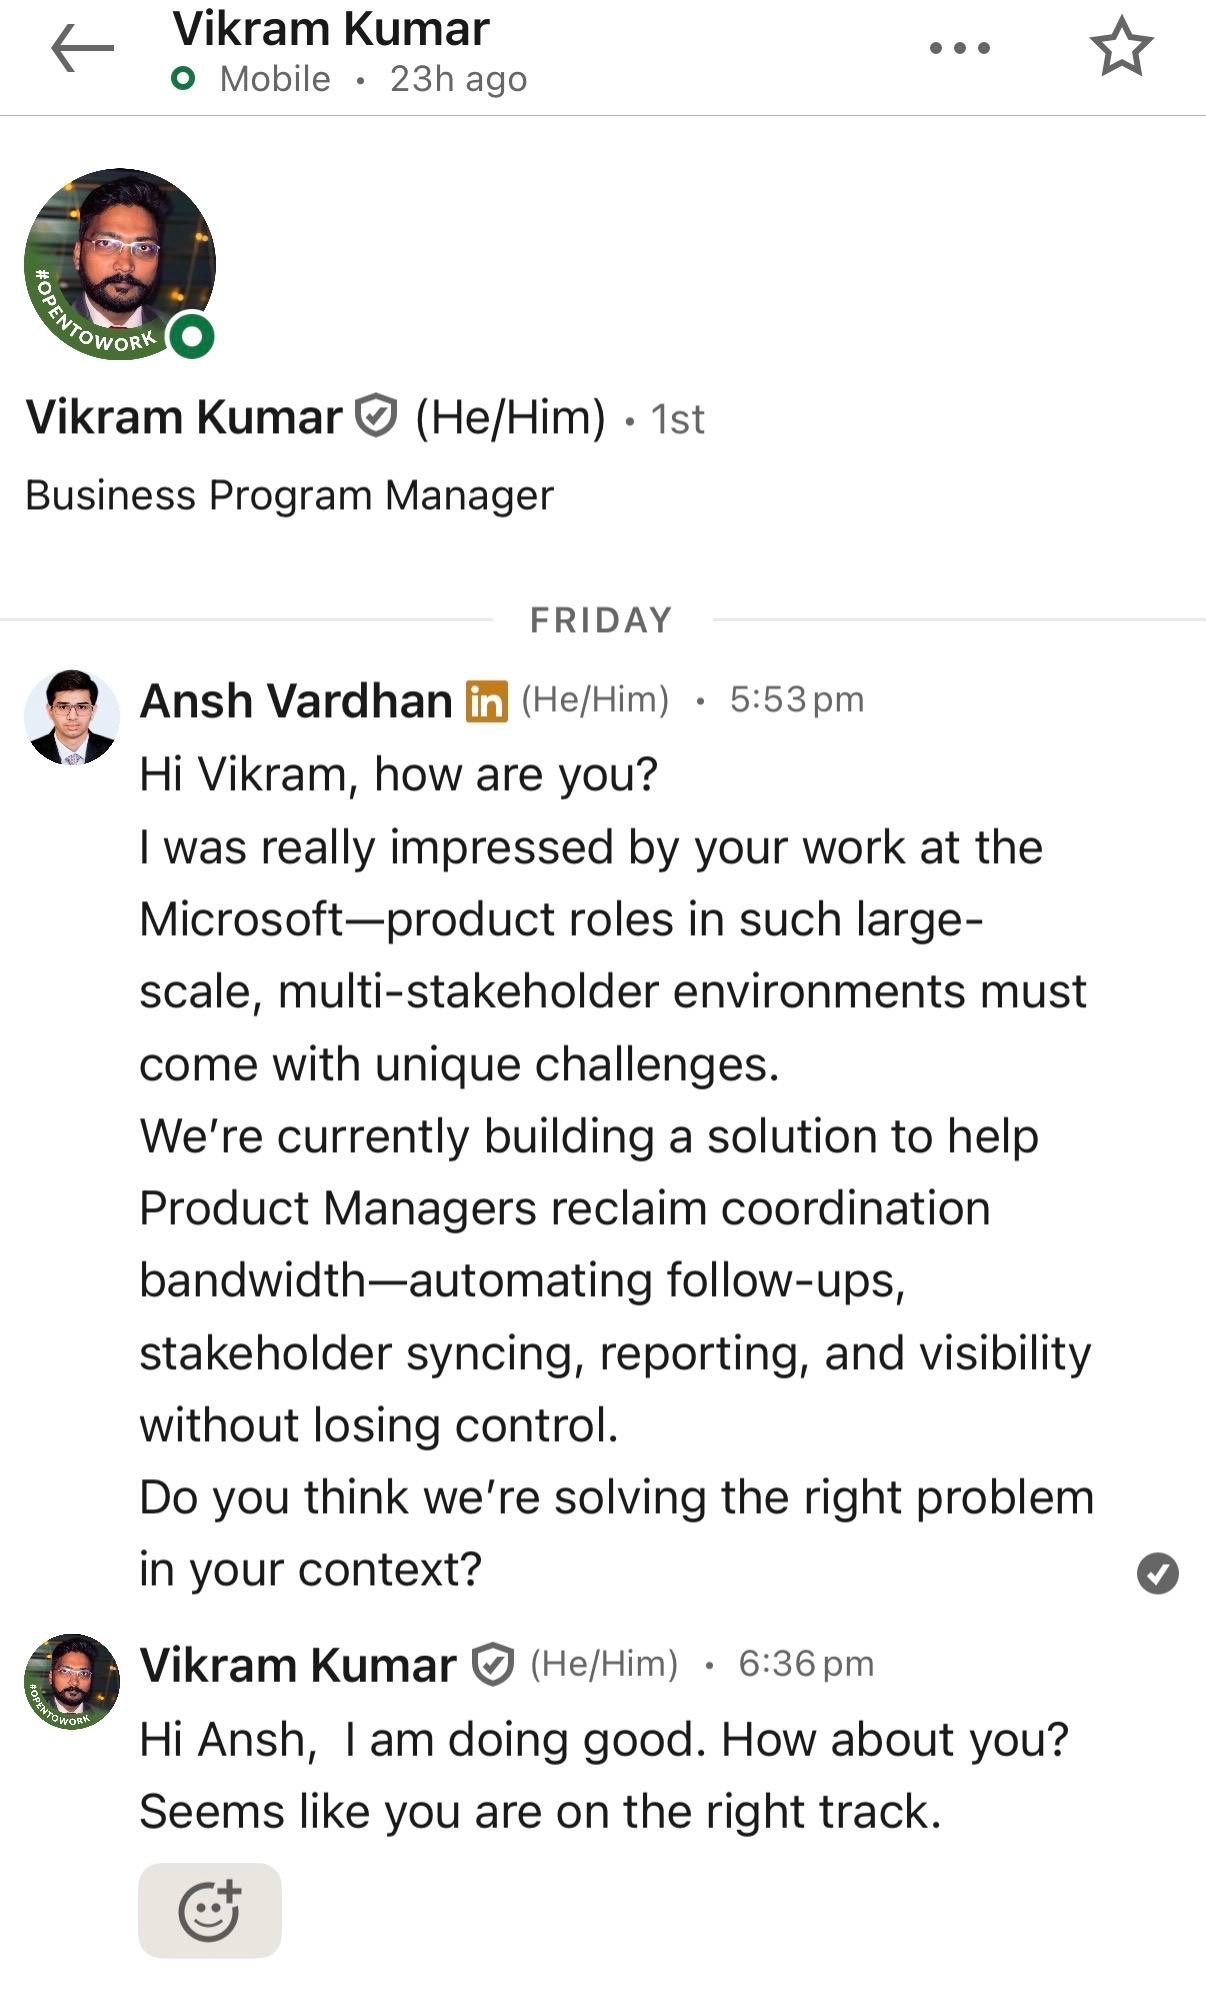
Task: Tap the back arrow in header
Action: click(82, 48)
